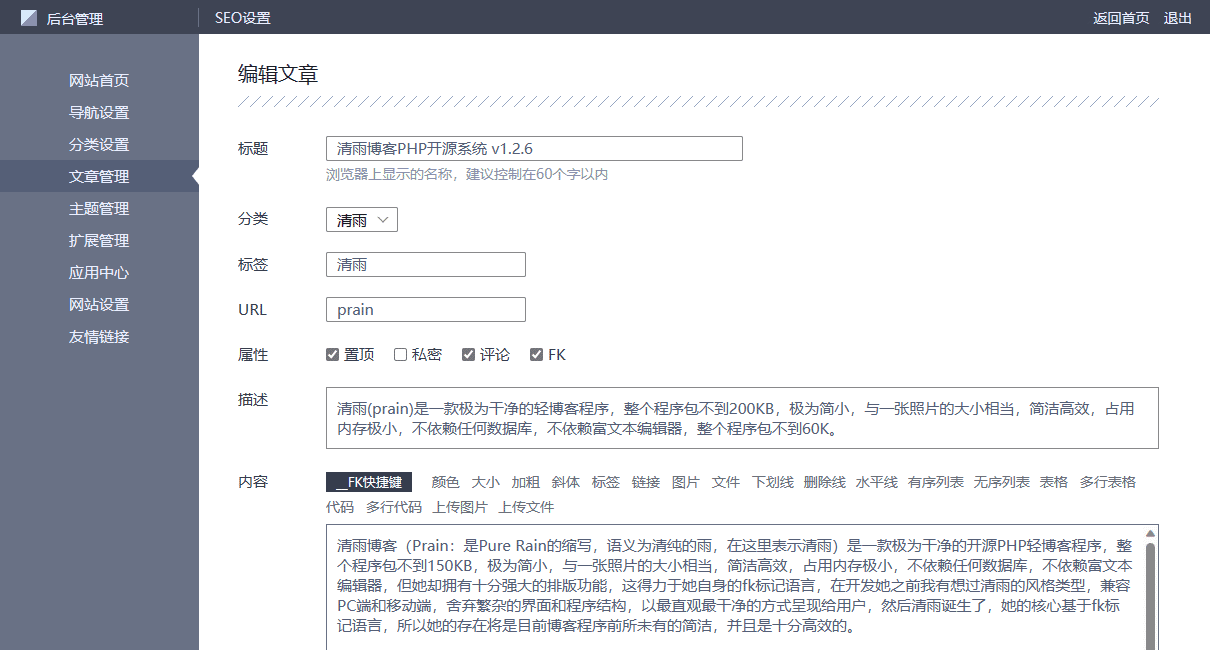1210x650 pixels.
Task: Open 友情链接 in the sidebar
Action: point(99,337)
